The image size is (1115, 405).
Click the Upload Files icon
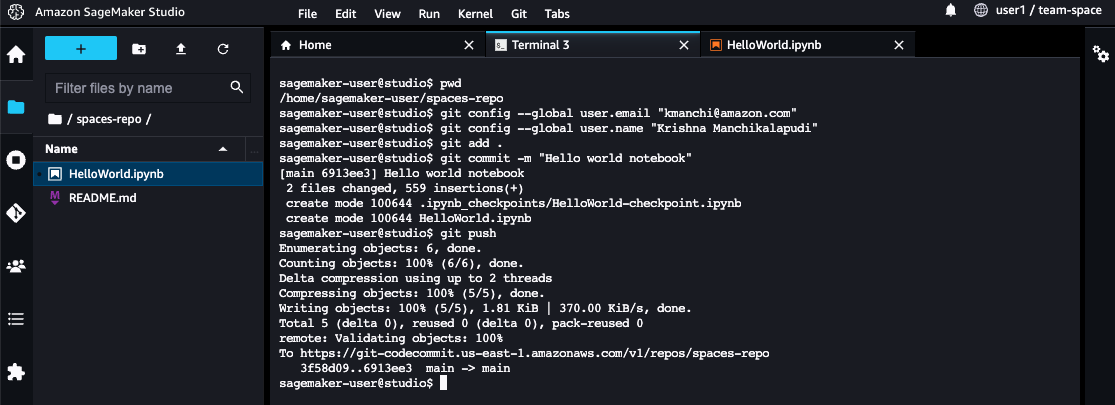[x=181, y=48]
